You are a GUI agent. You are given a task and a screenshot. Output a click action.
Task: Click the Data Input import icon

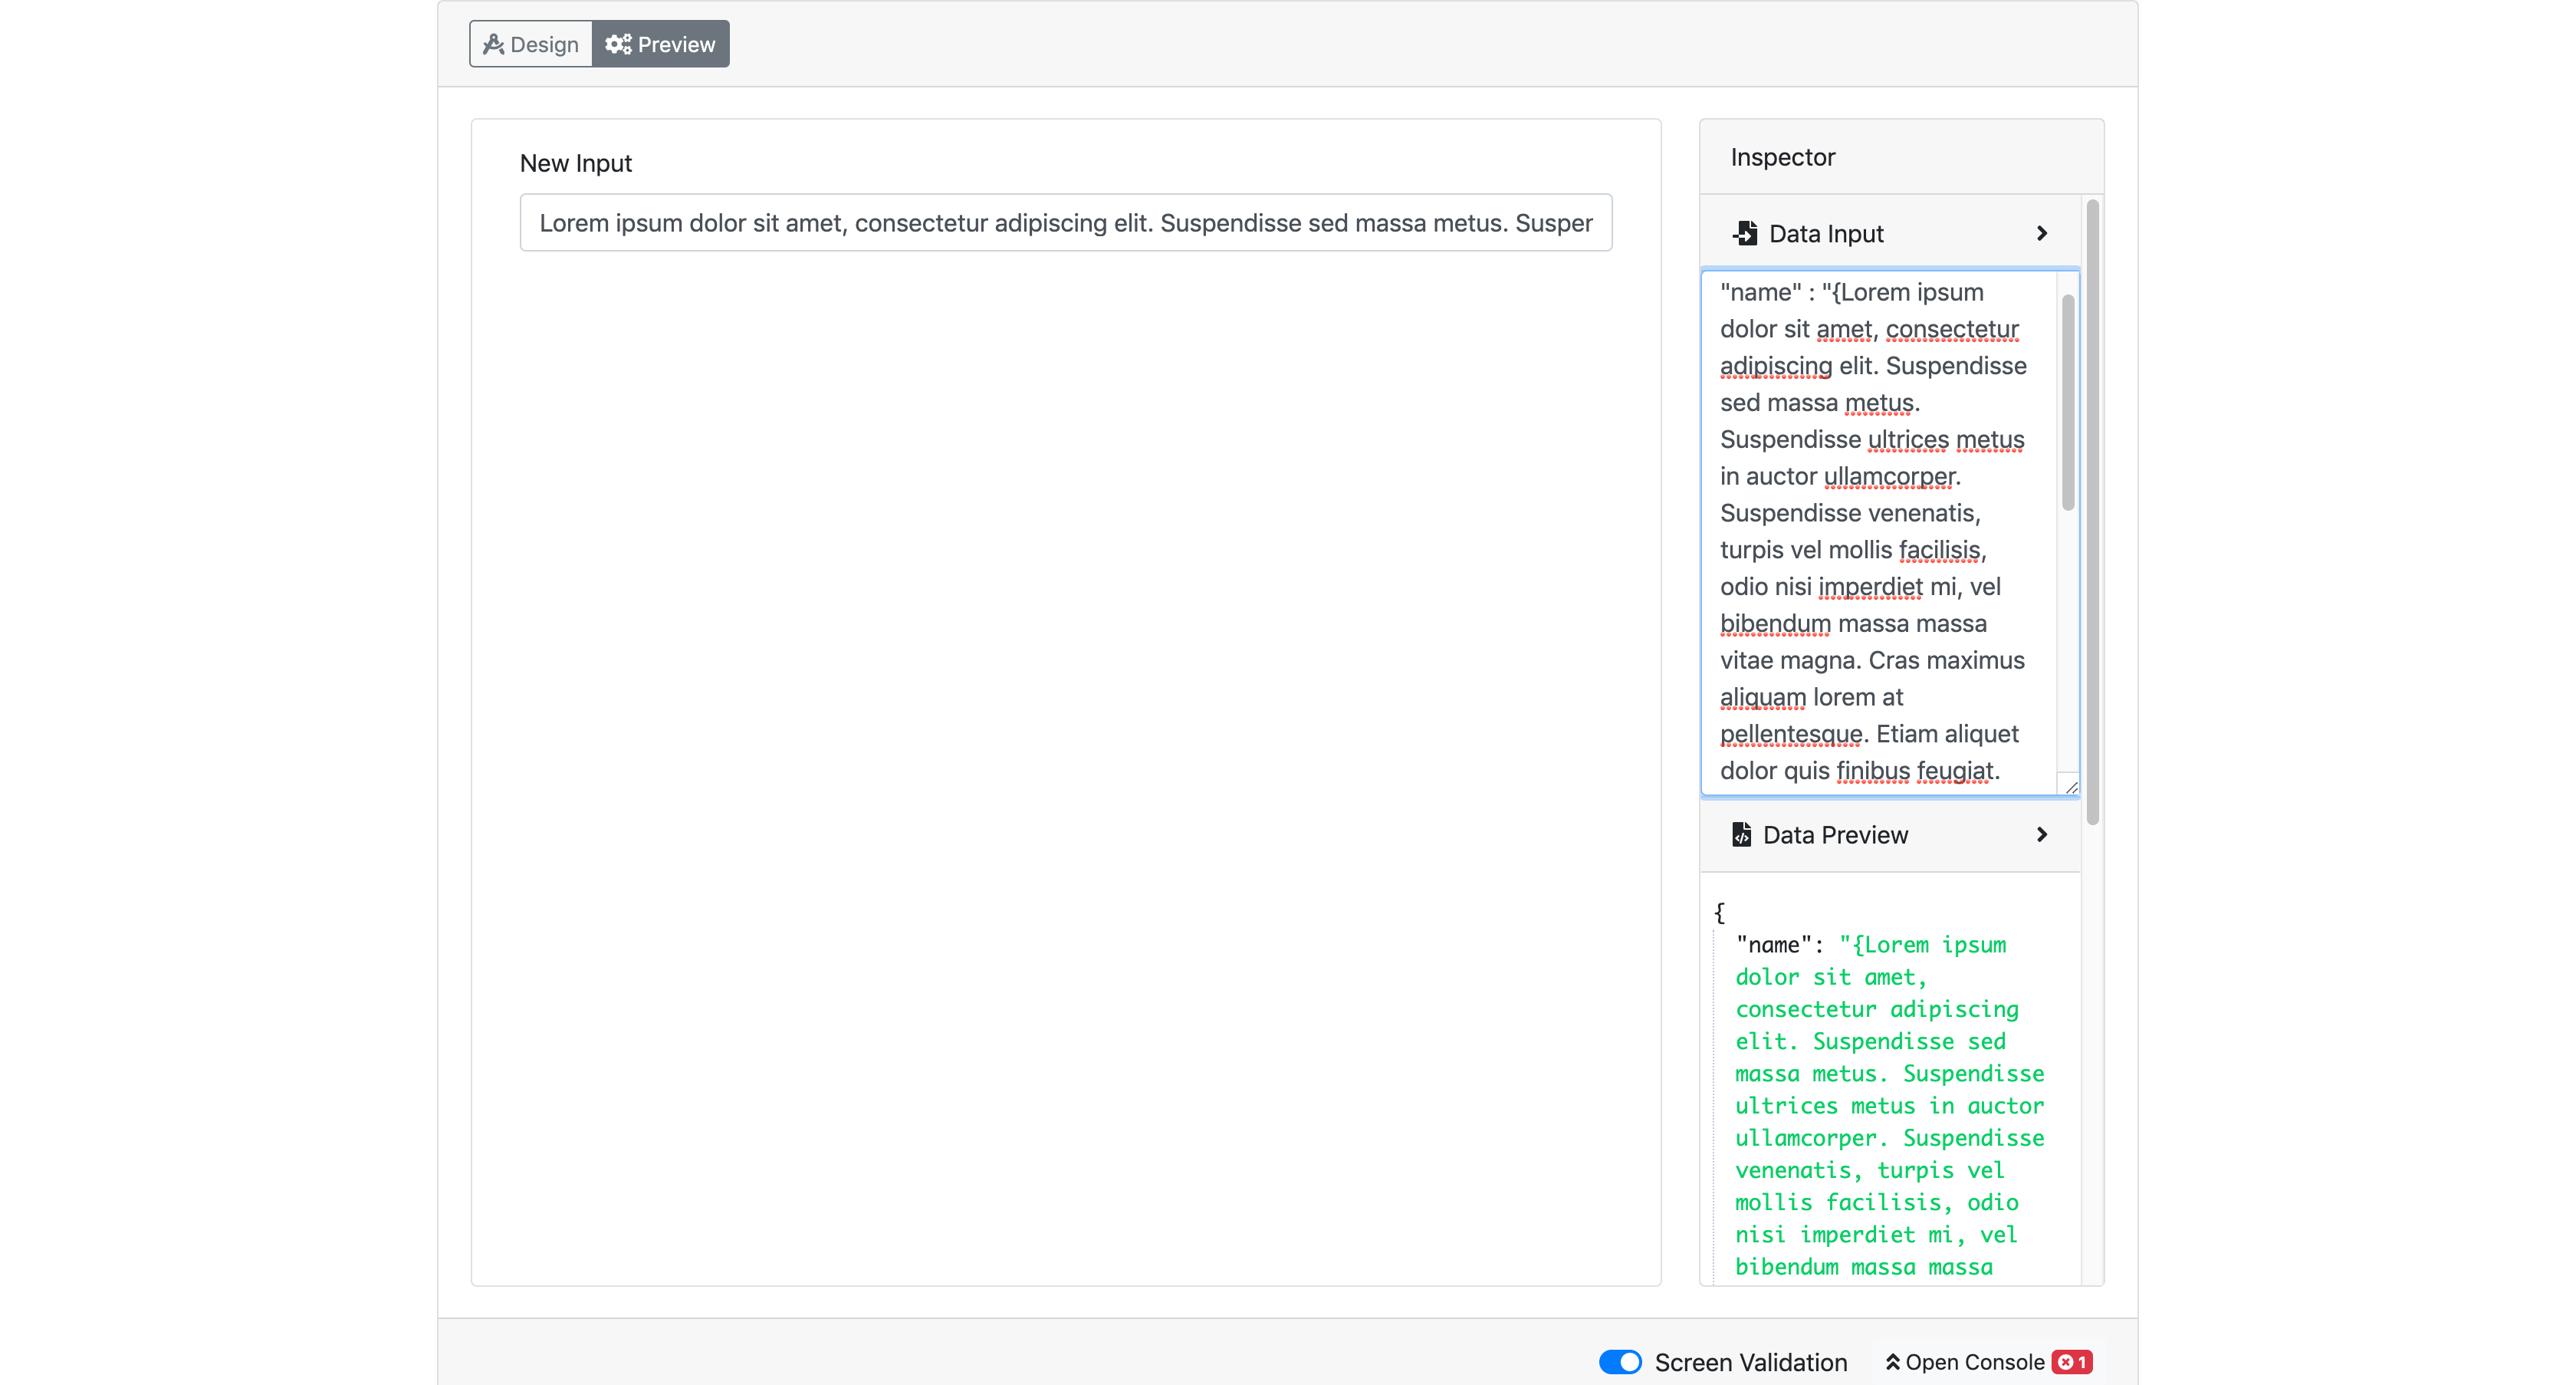coord(1744,233)
